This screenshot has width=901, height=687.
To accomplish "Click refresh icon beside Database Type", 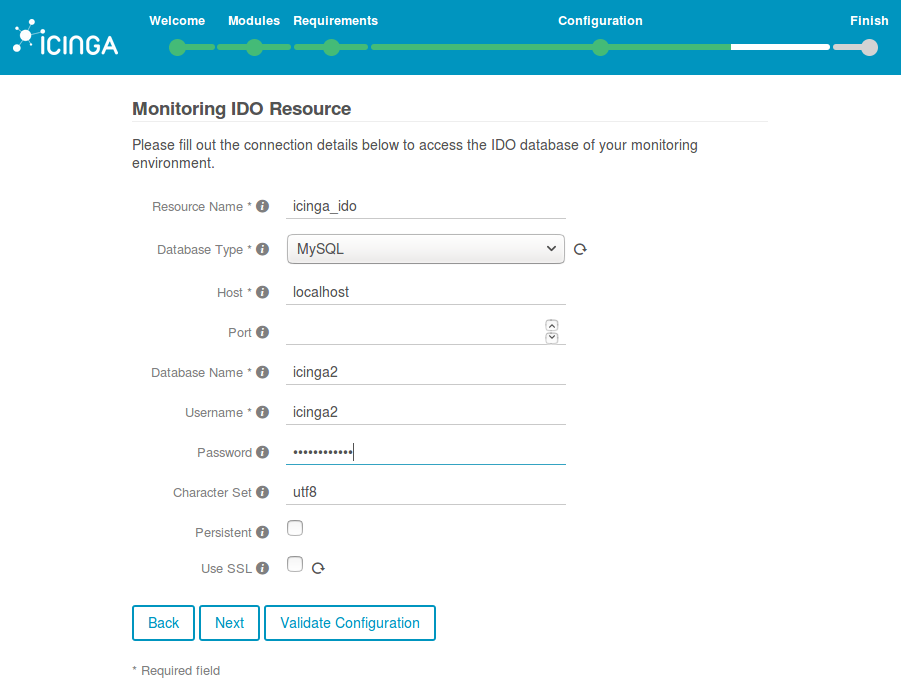I will click(580, 249).
